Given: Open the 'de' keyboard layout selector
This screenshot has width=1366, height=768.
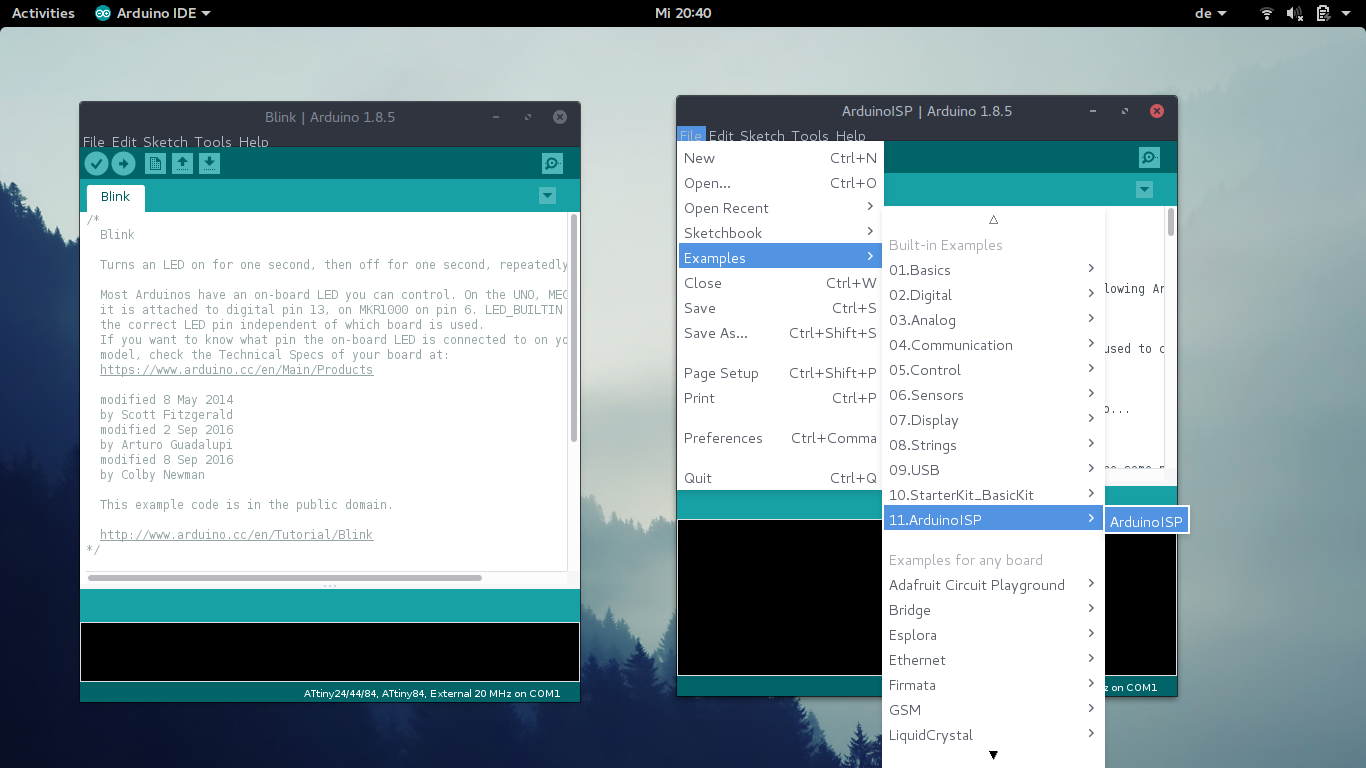Looking at the screenshot, I should (1210, 13).
